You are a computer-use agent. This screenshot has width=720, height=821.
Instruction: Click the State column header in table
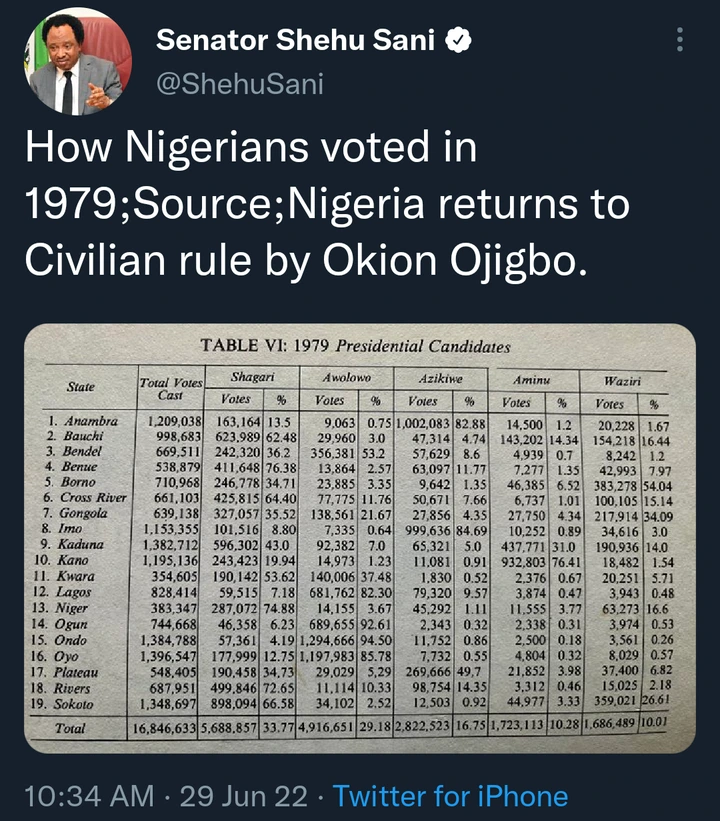point(81,386)
